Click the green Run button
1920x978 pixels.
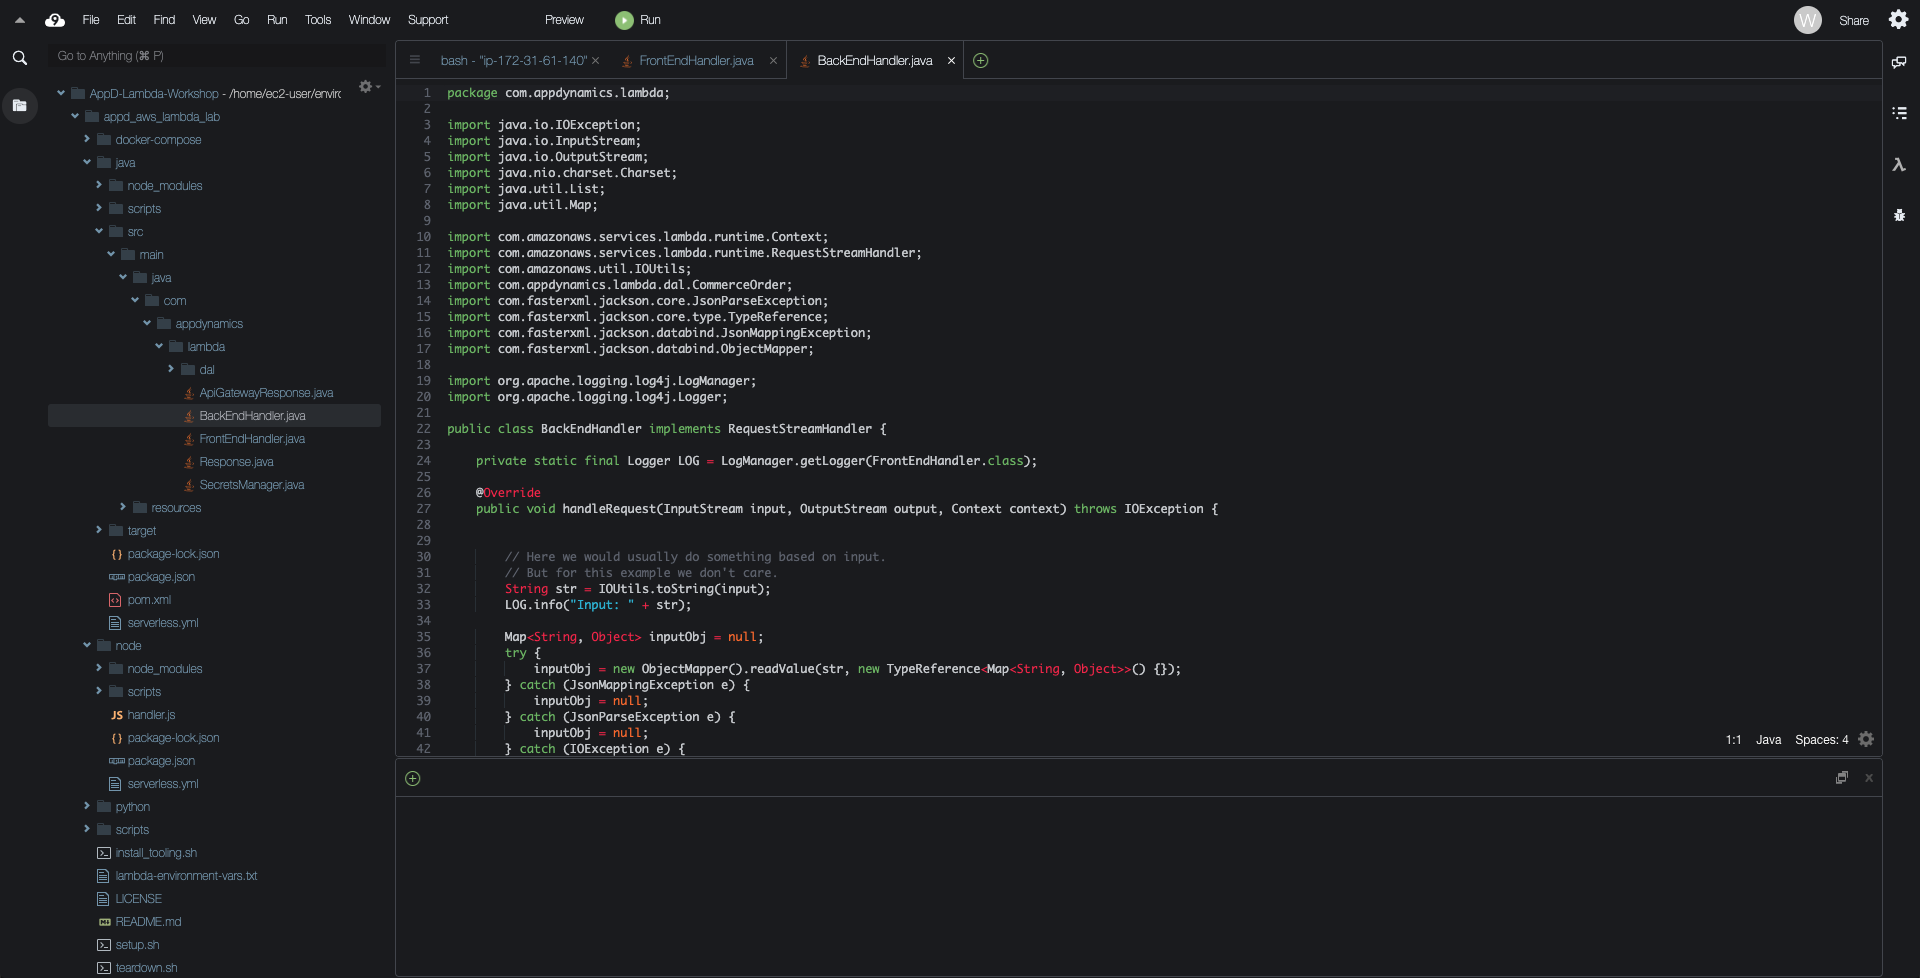[638, 20]
